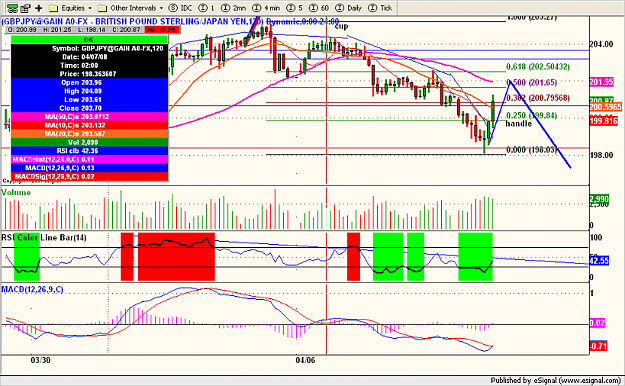Screen dimensions: 625x386
Task: Select the Symbol row in data window
Action: [89, 48]
